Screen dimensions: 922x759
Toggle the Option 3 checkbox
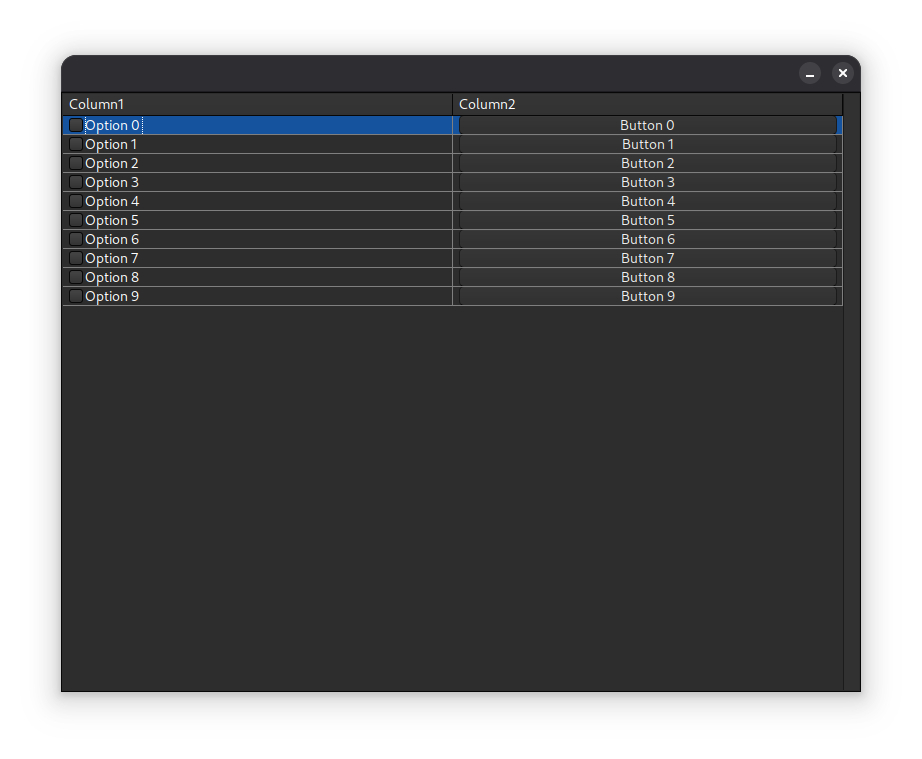[76, 182]
